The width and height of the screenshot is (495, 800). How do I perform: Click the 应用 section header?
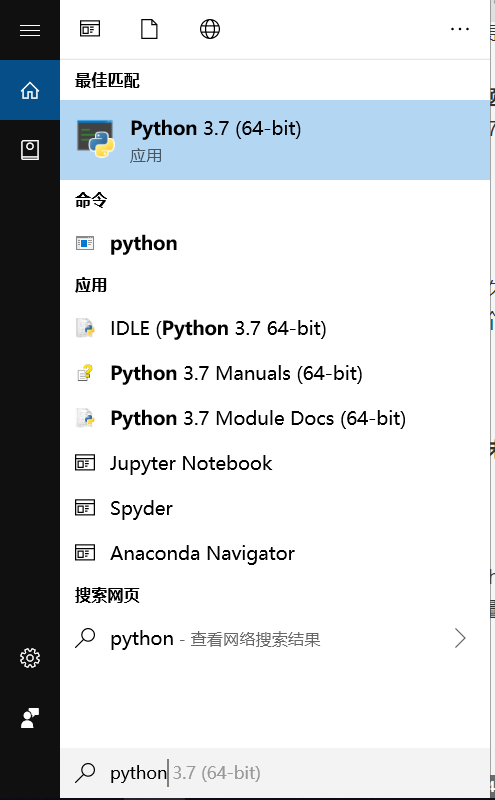tap(91, 285)
